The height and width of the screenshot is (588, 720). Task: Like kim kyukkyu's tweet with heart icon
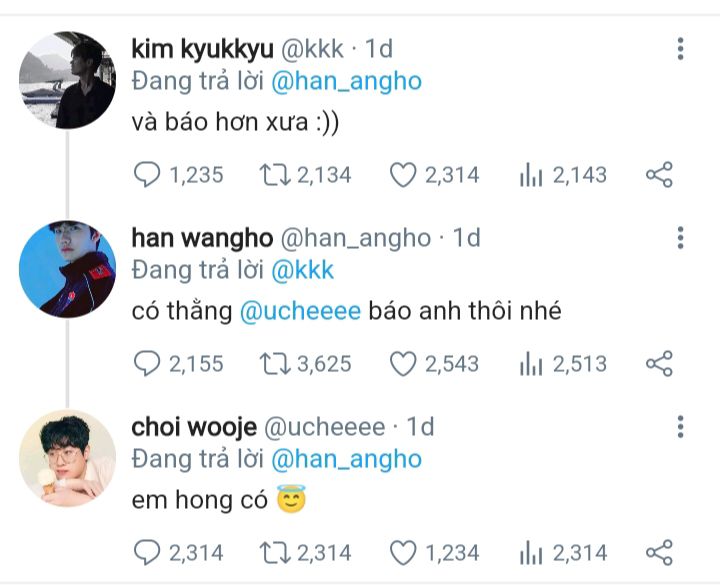403,175
